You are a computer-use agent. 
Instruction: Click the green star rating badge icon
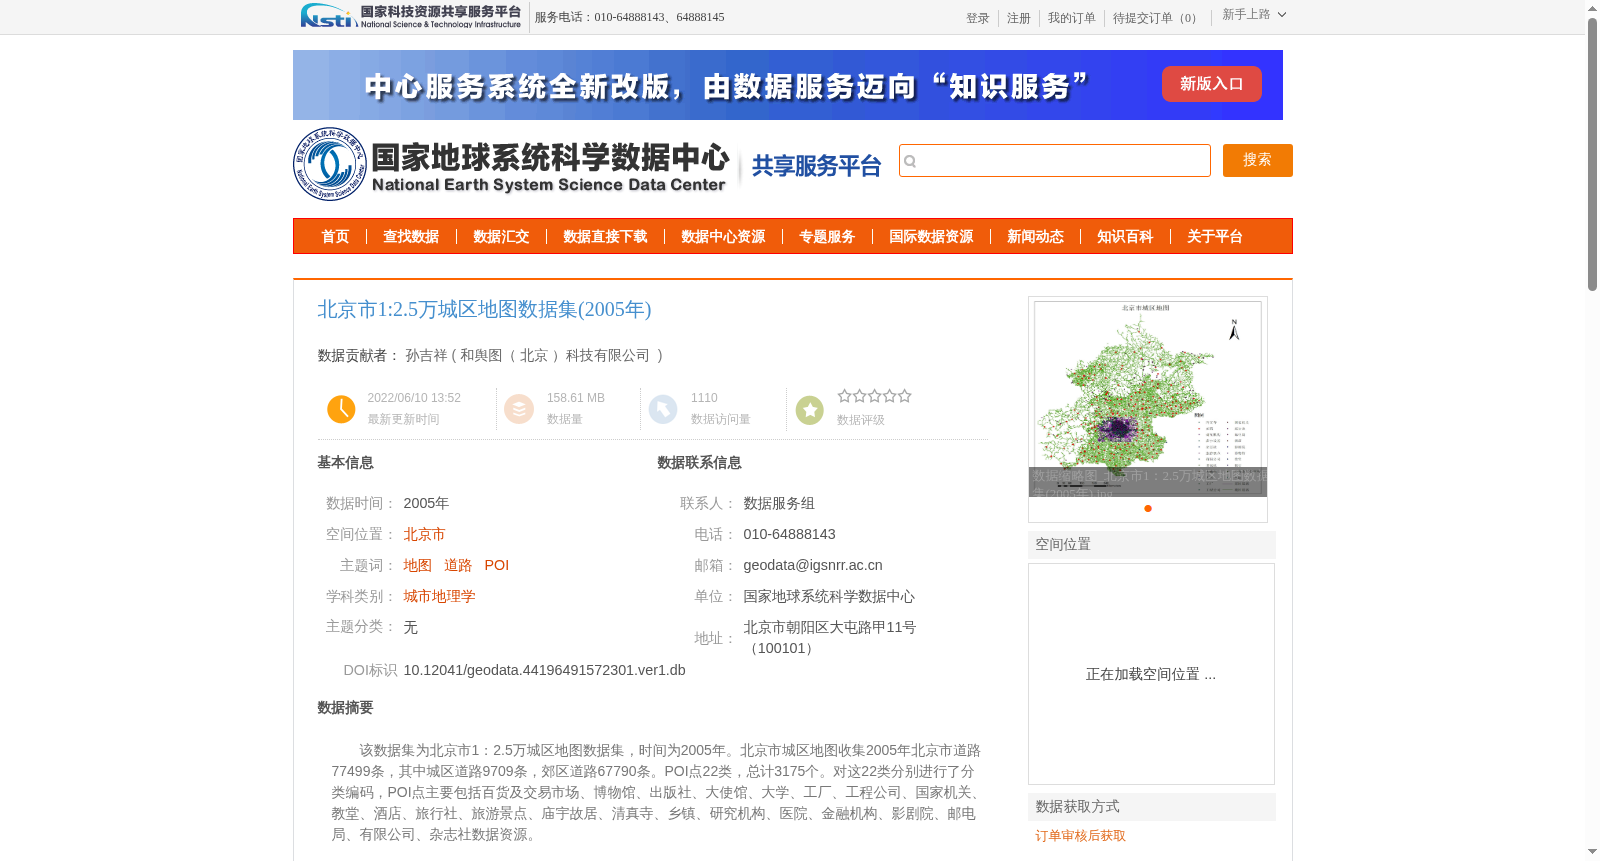click(810, 409)
